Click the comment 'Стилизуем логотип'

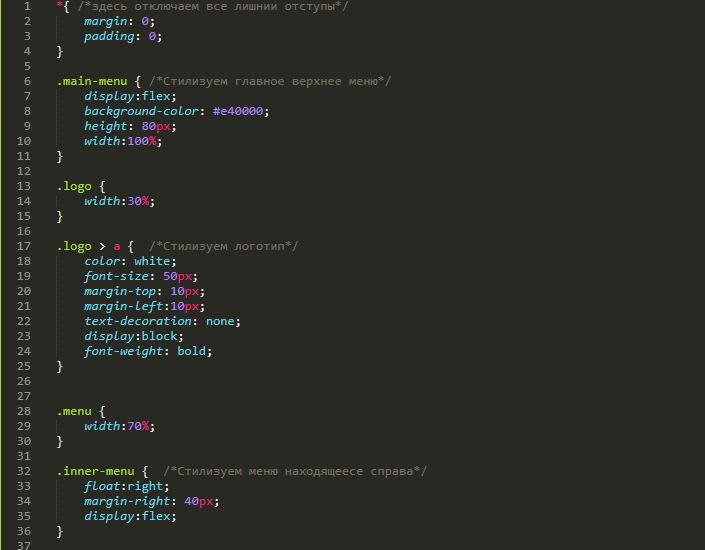pyautogui.click(x=223, y=246)
